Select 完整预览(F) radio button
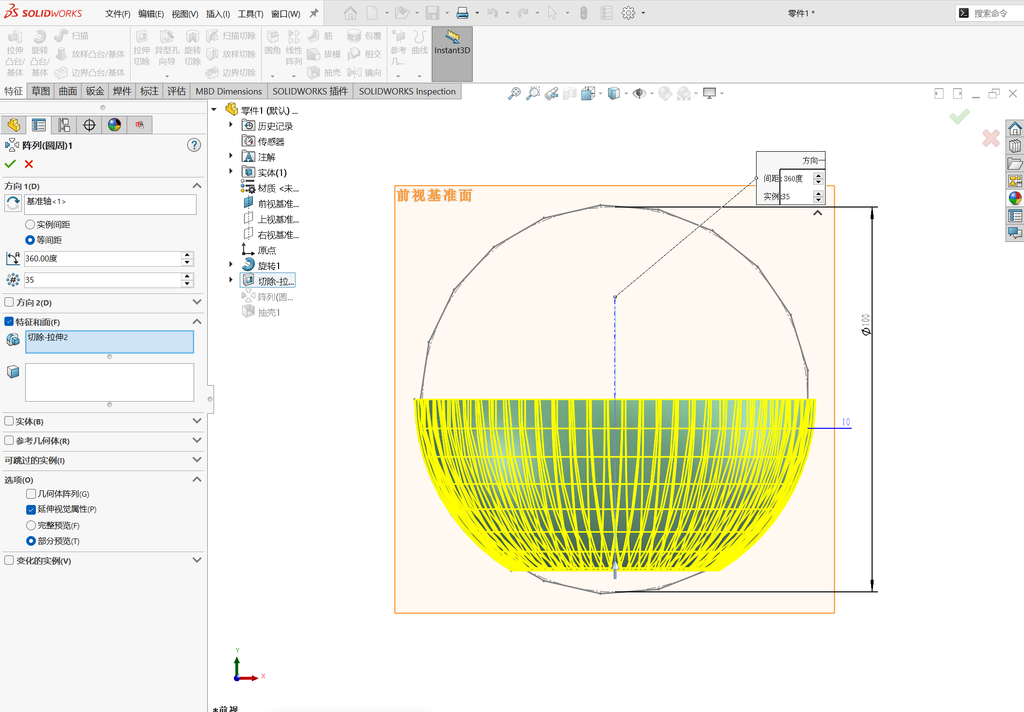1024x712 pixels. [x=31, y=525]
